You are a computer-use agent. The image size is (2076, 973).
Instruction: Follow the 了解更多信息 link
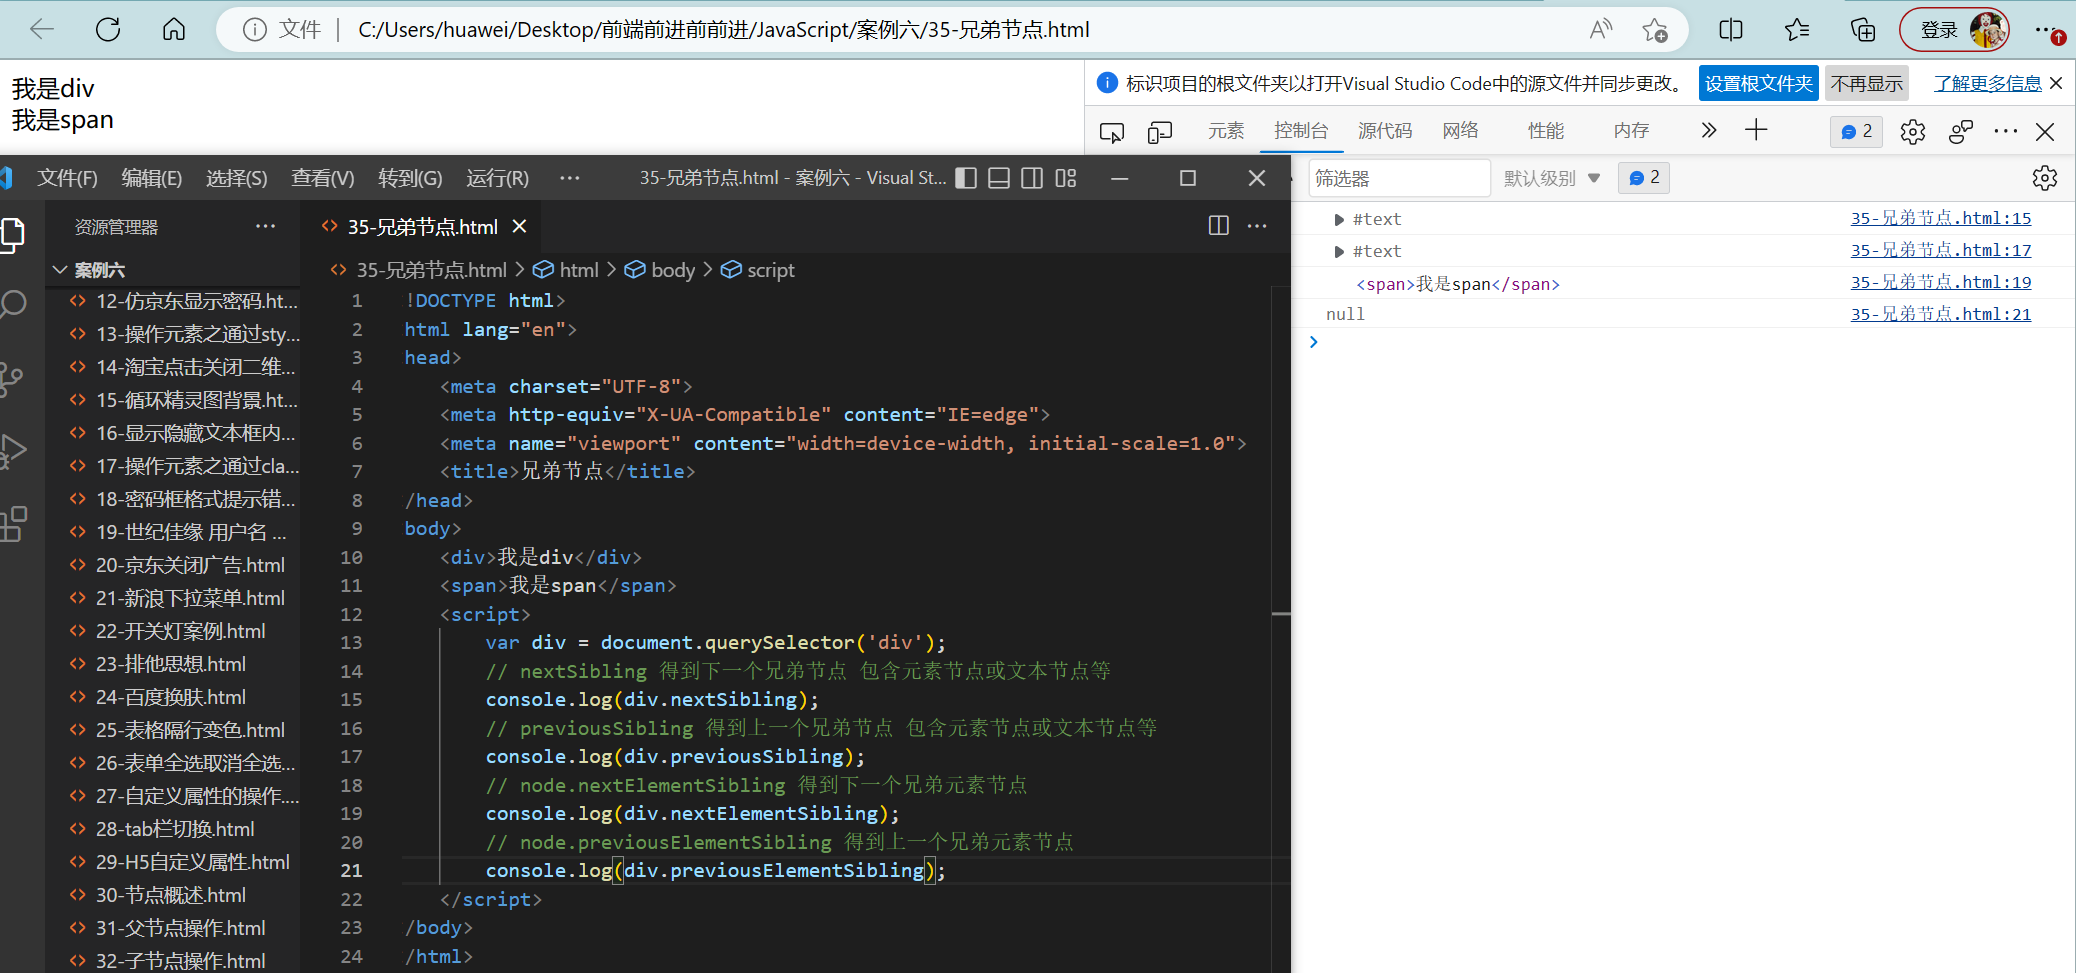[1987, 83]
